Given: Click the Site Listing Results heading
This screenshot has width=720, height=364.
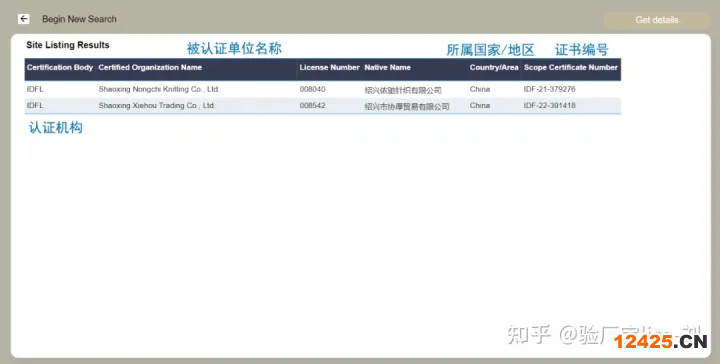Looking at the screenshot, I should 68,45.
